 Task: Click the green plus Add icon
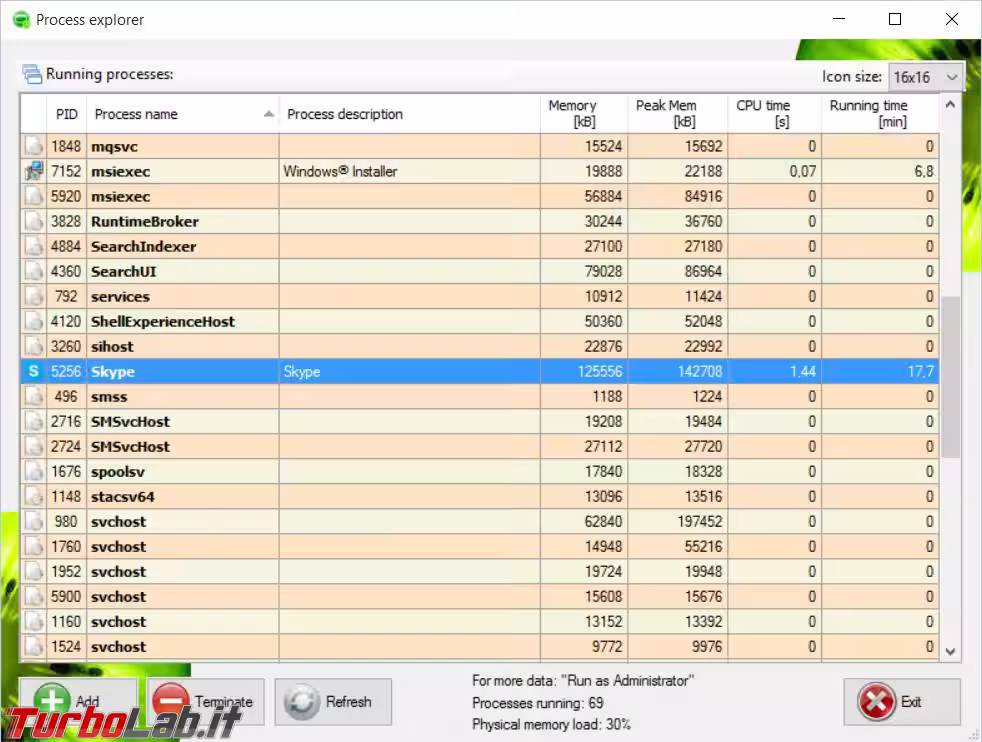coord(52,702)
